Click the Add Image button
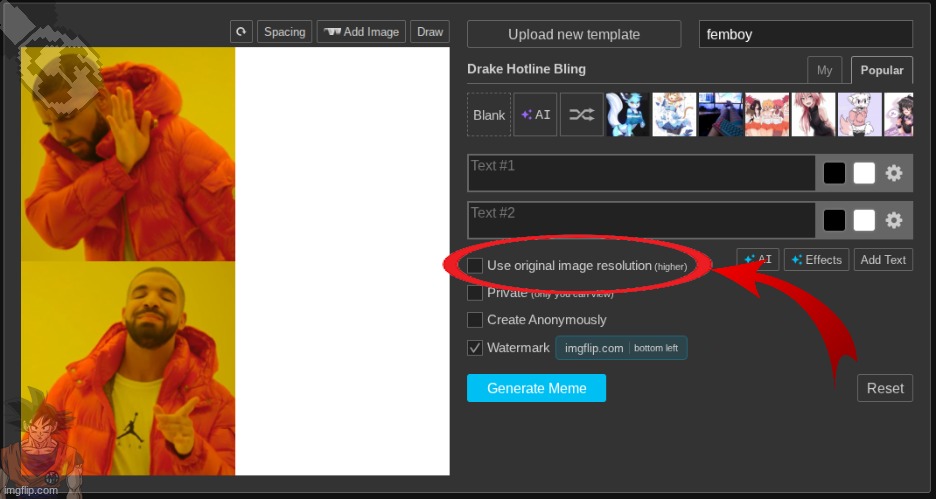The height and width of the screenshot is (499, 936). (x=361, y=32)
